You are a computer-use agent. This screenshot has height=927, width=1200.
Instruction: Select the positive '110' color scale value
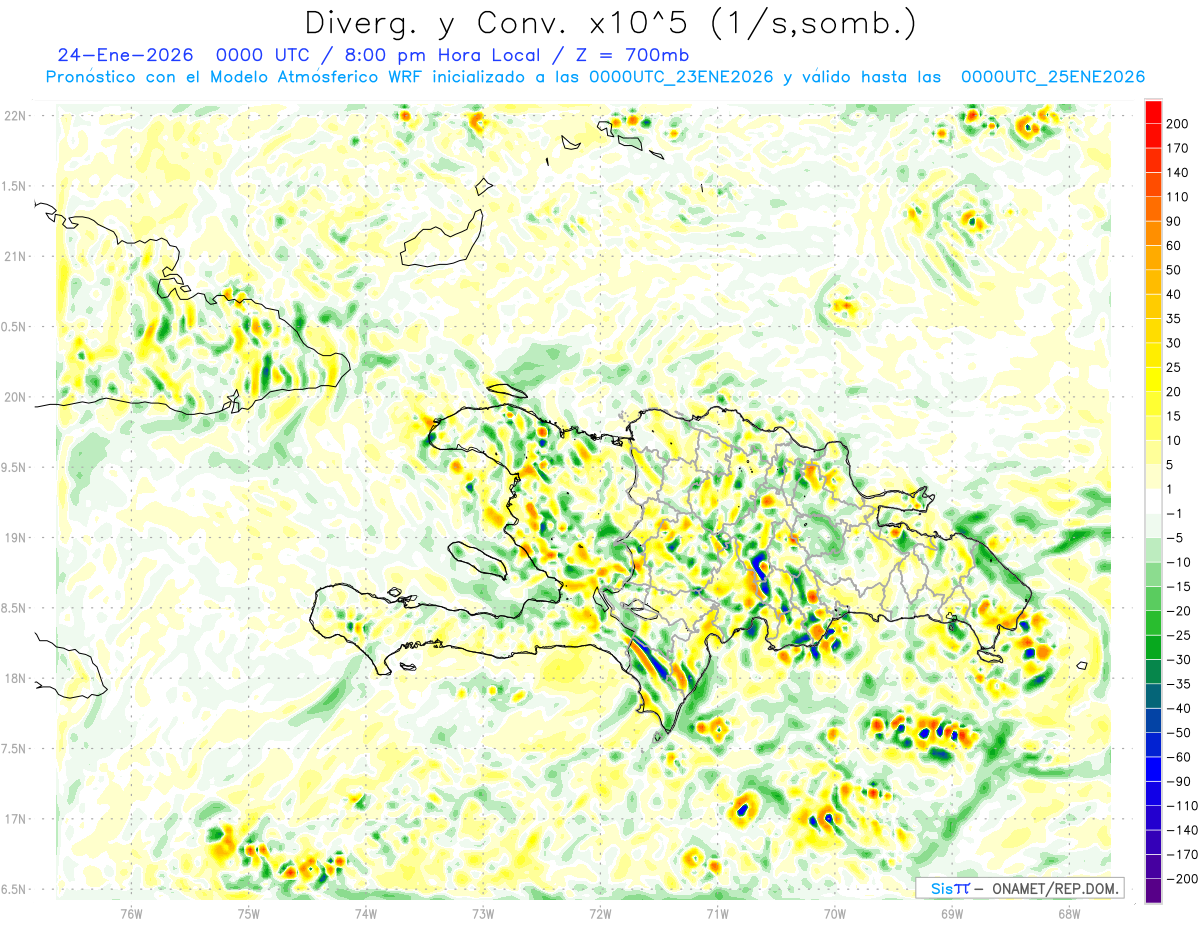pos(1177,197)
